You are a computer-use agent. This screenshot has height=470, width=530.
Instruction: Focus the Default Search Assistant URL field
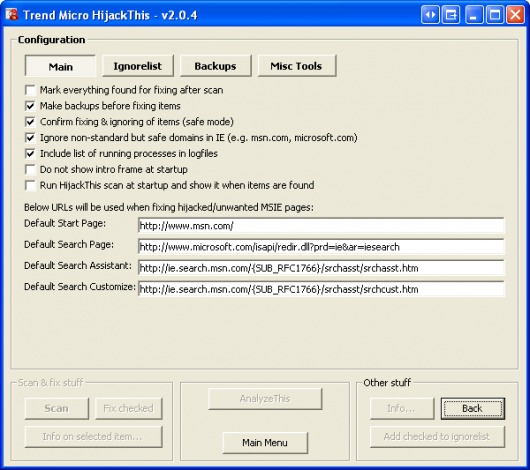point(321,268)
